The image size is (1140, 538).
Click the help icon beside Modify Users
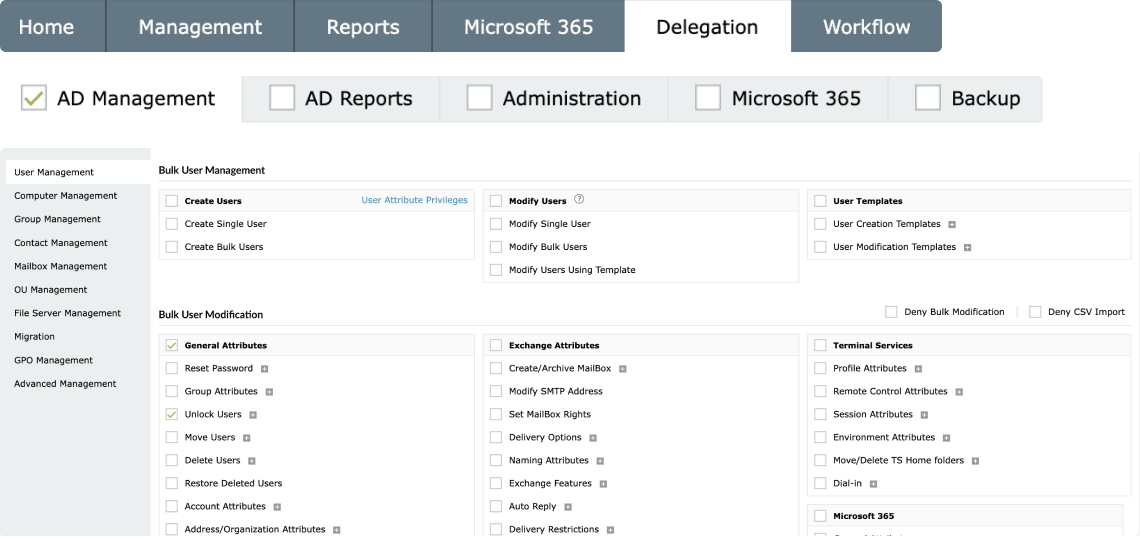[579, 200]
